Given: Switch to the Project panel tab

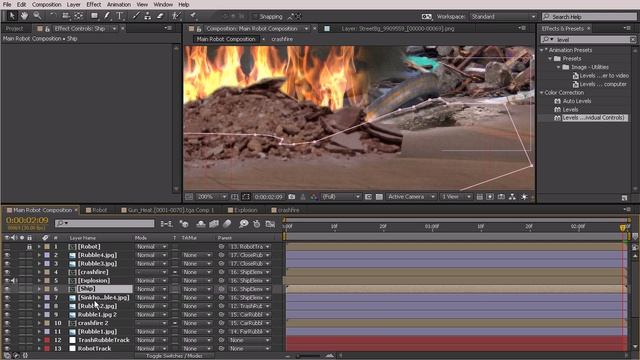Looking at the screenshot, I should [15, 29].
